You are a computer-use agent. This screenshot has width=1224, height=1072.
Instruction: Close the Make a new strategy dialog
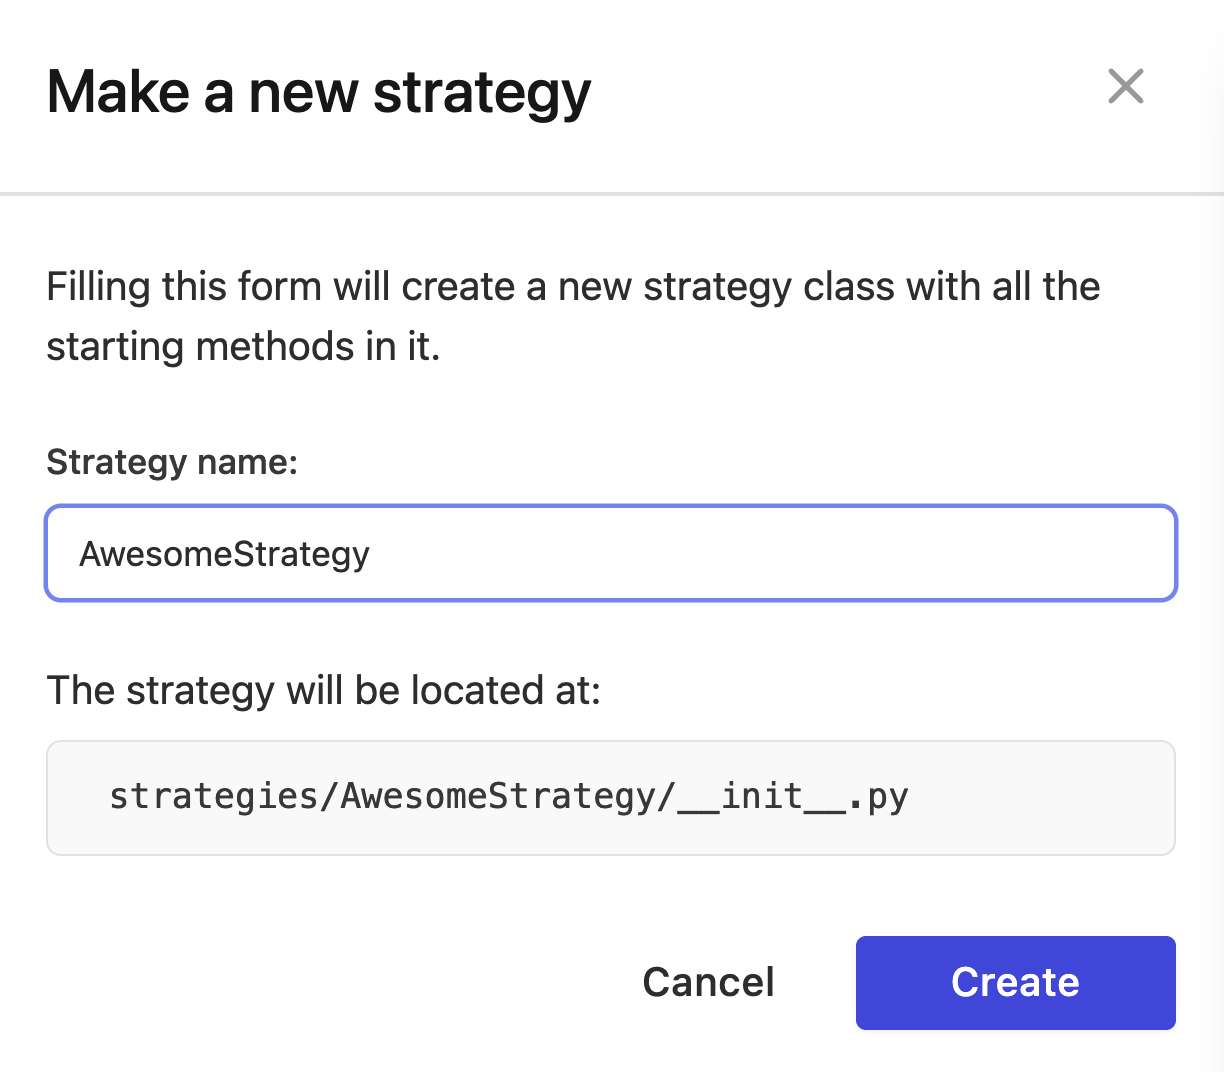[1126, 87]
